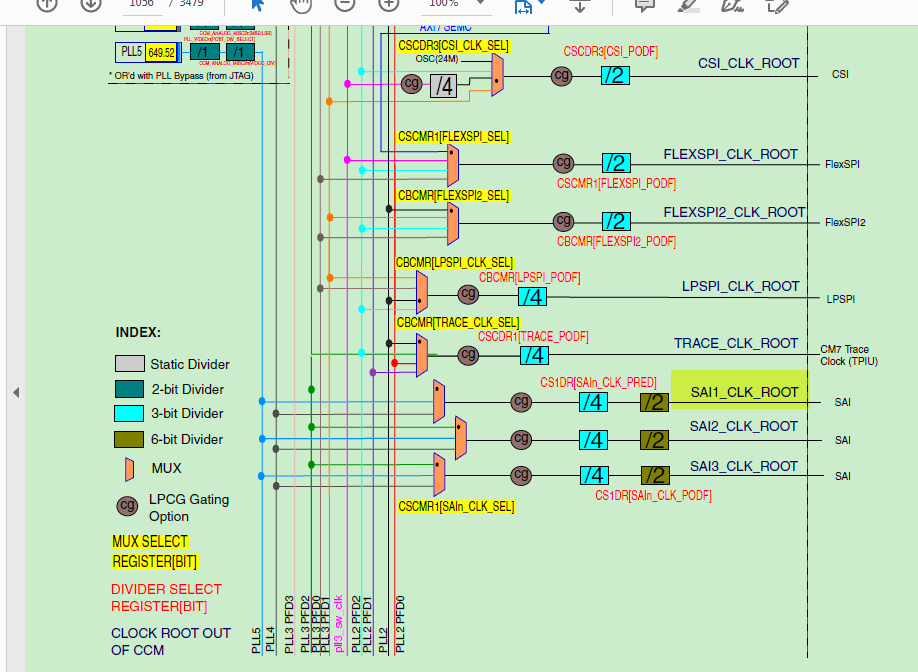918x672 pixels.
Task: Click CSCMR1[FLEXSPI_SEL] mux select label
Action: point(453,136)
